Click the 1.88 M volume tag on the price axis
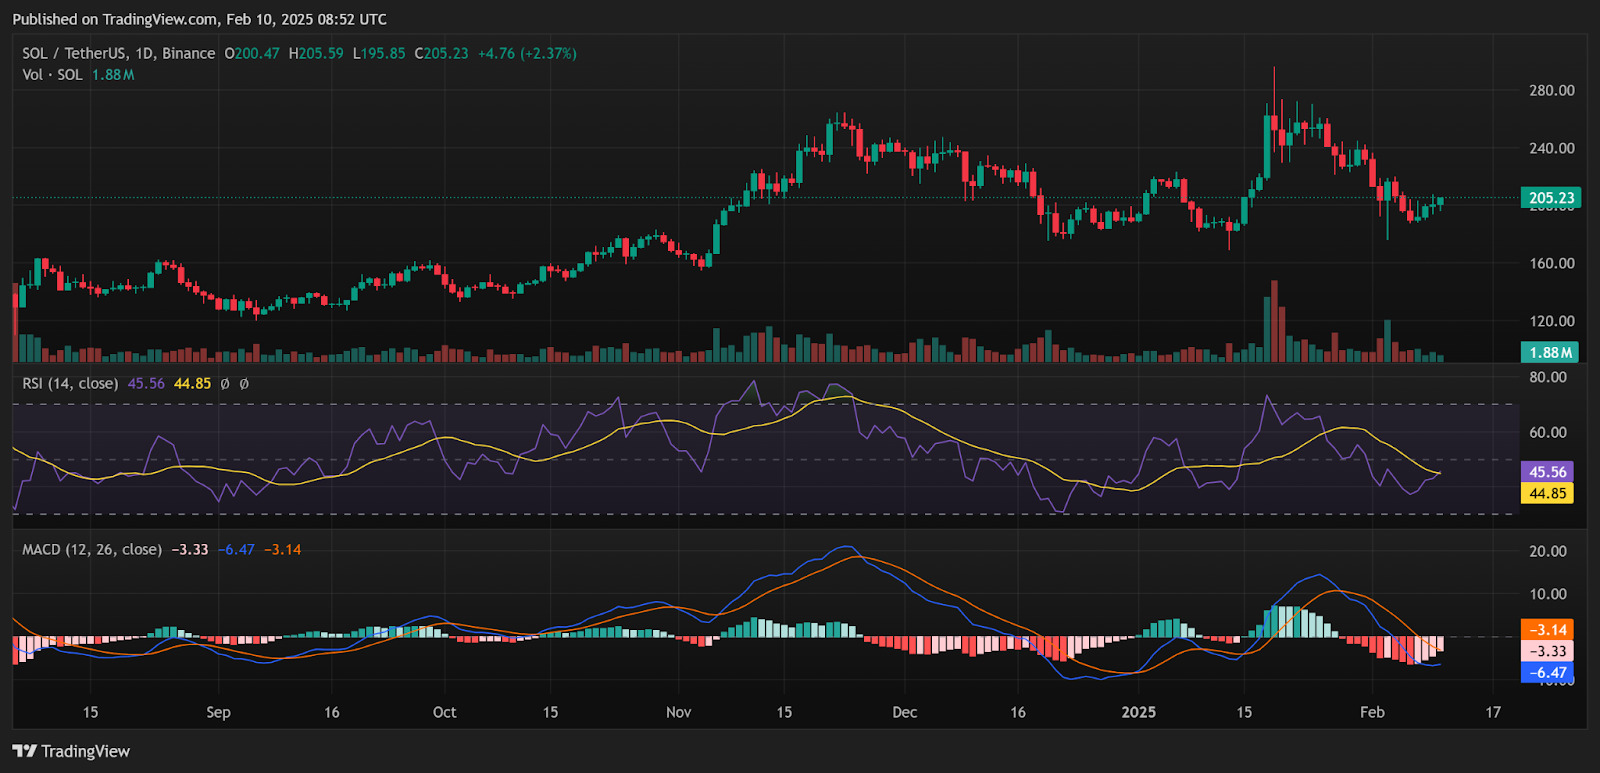The height and width of the screenshot is (773, 1600). click(1550, 352)
